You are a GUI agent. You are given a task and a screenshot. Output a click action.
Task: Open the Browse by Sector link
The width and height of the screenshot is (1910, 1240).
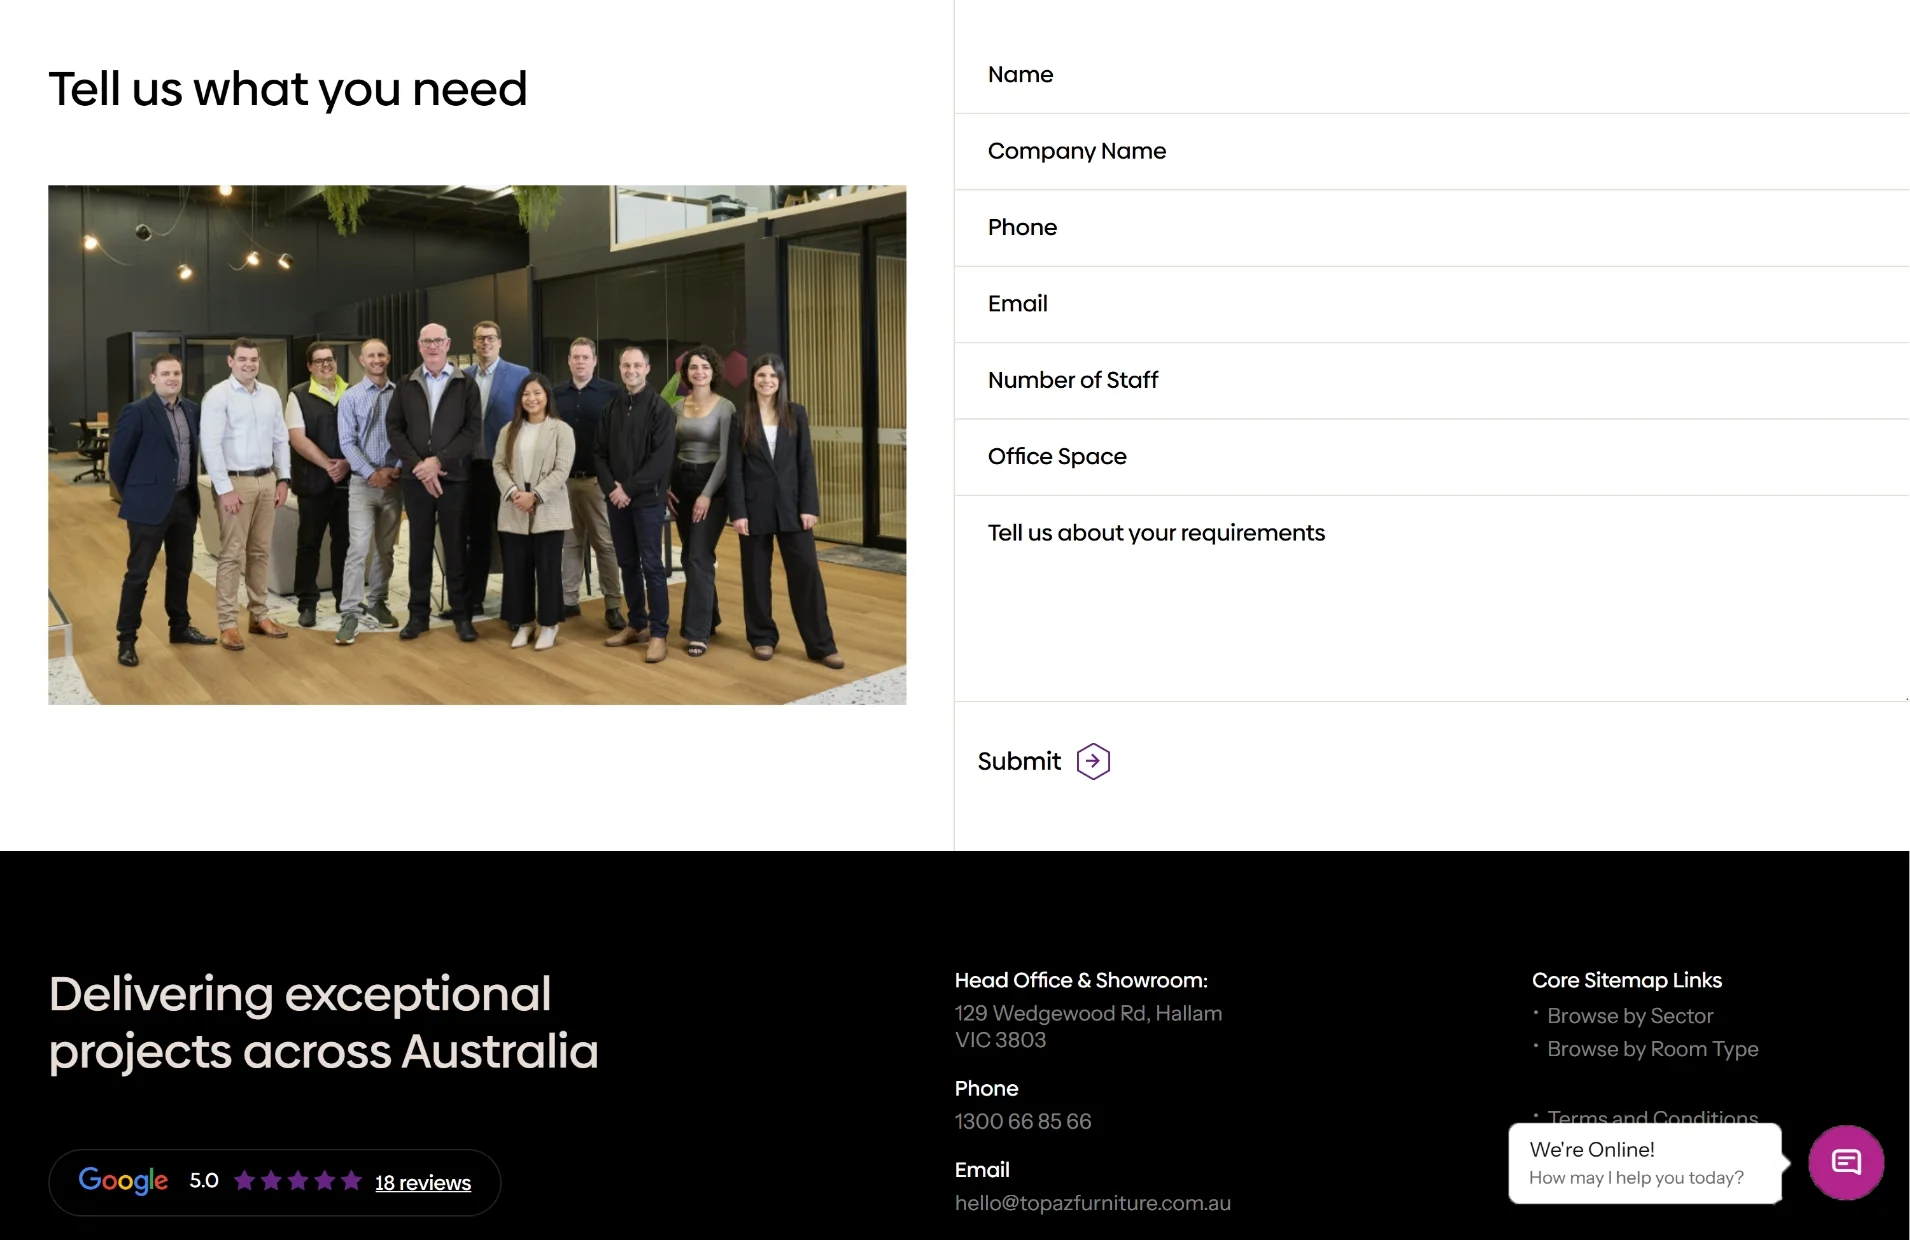pyautogui.click(x=1630, y=1016)
